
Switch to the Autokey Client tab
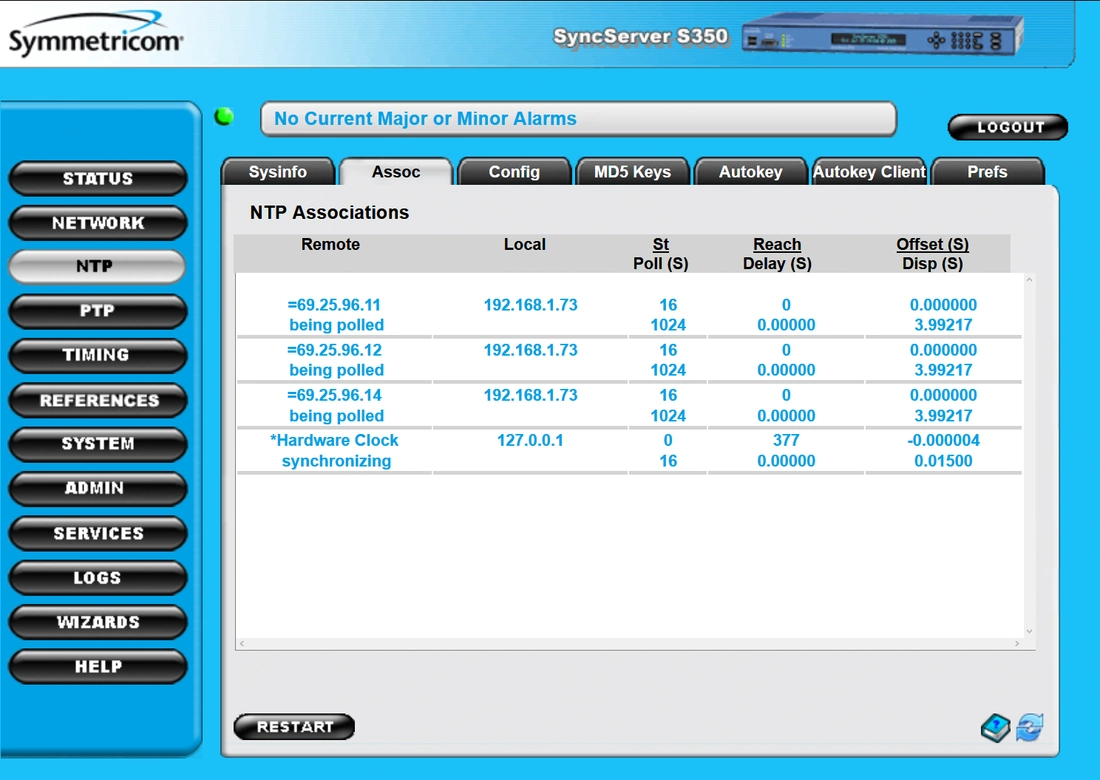[x=869, y=172]
